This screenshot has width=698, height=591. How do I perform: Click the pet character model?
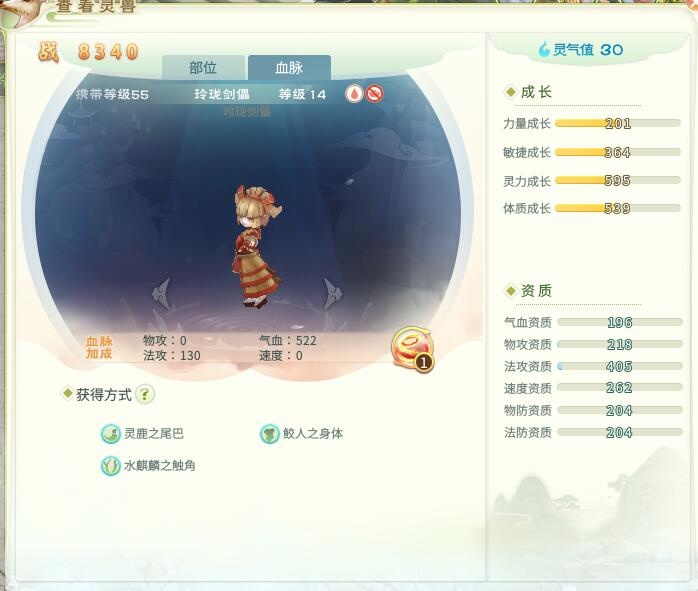coord(258,246)
